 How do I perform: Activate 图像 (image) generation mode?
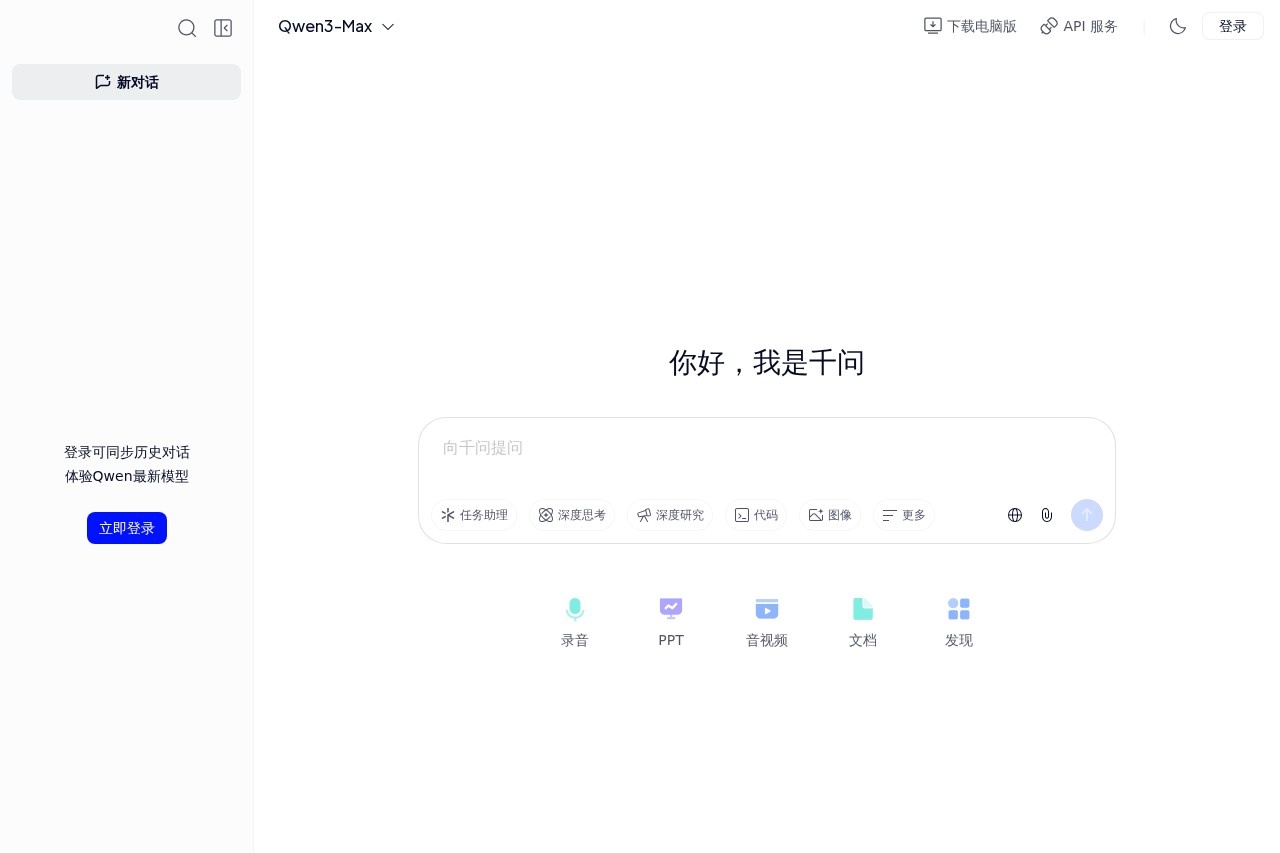tap(830, 515)
